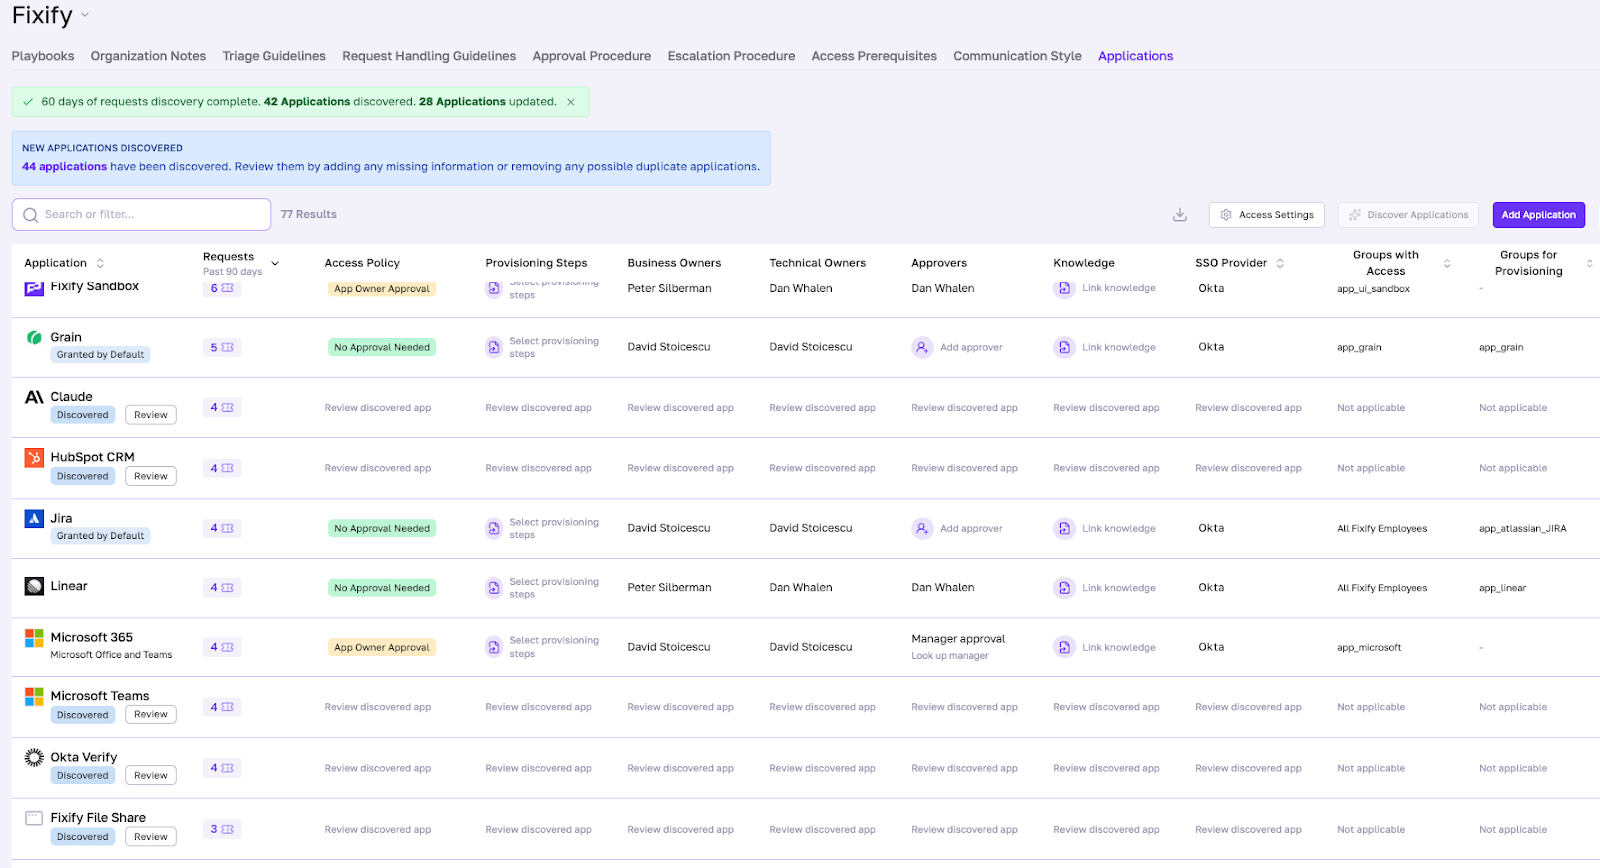
Task: Click Review button for Fixify File Share
Action: (x=151, y=837)
